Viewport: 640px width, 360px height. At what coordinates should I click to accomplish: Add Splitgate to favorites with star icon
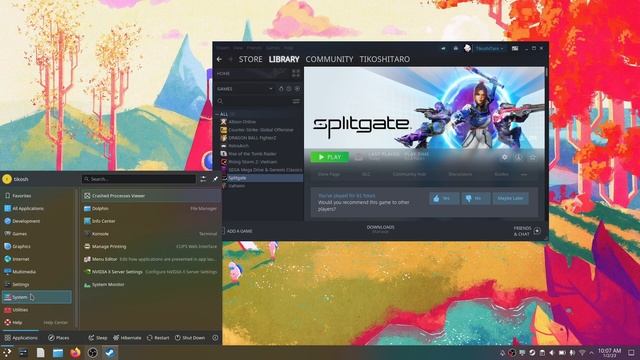(x=532, y=157)
